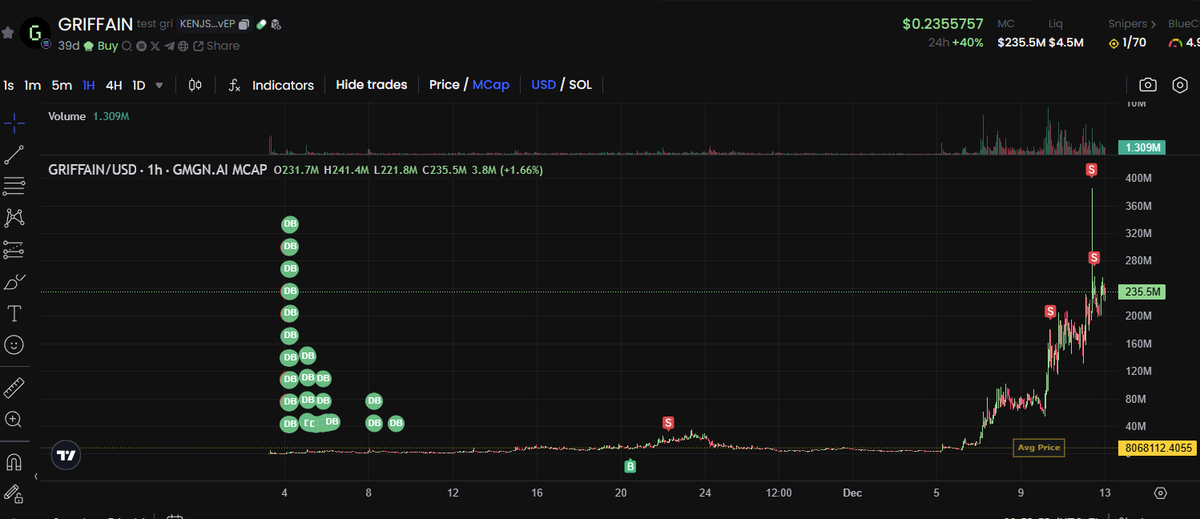The height and width of the screenshot is (519, 1200).
Task: Select the brush drawing tool
Action: (14, 281)
